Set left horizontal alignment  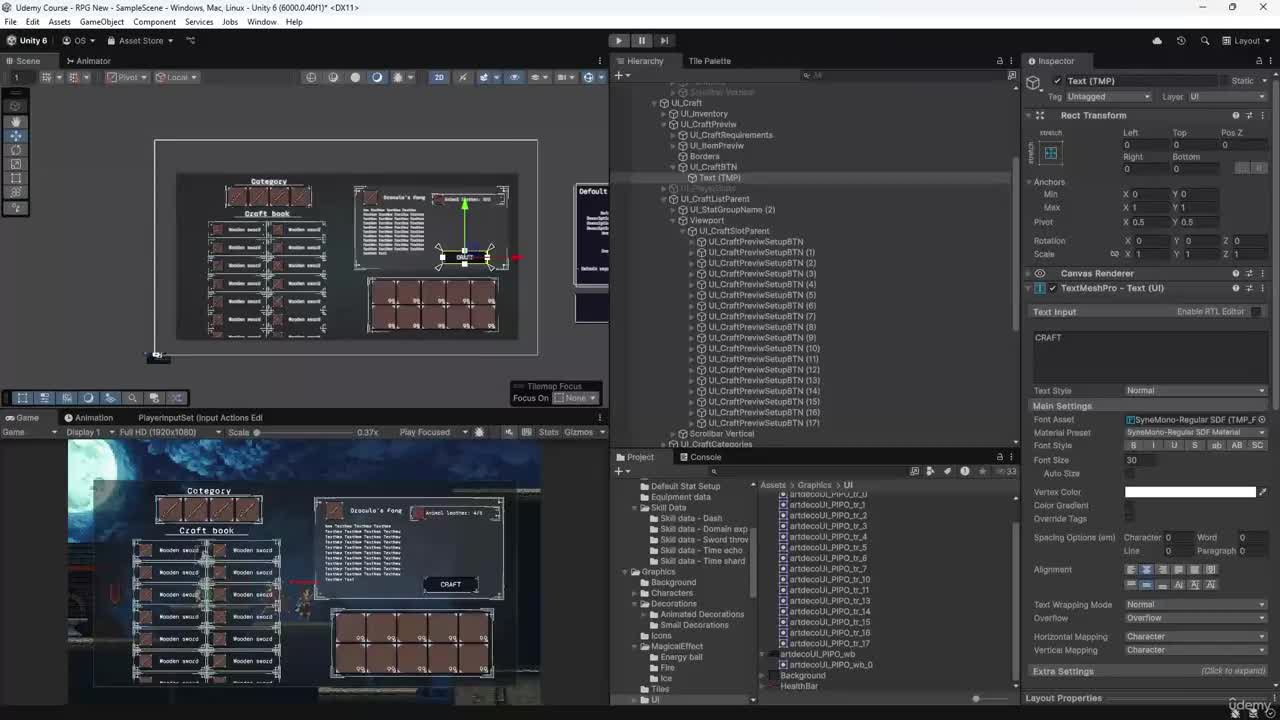pos(1131,570)
